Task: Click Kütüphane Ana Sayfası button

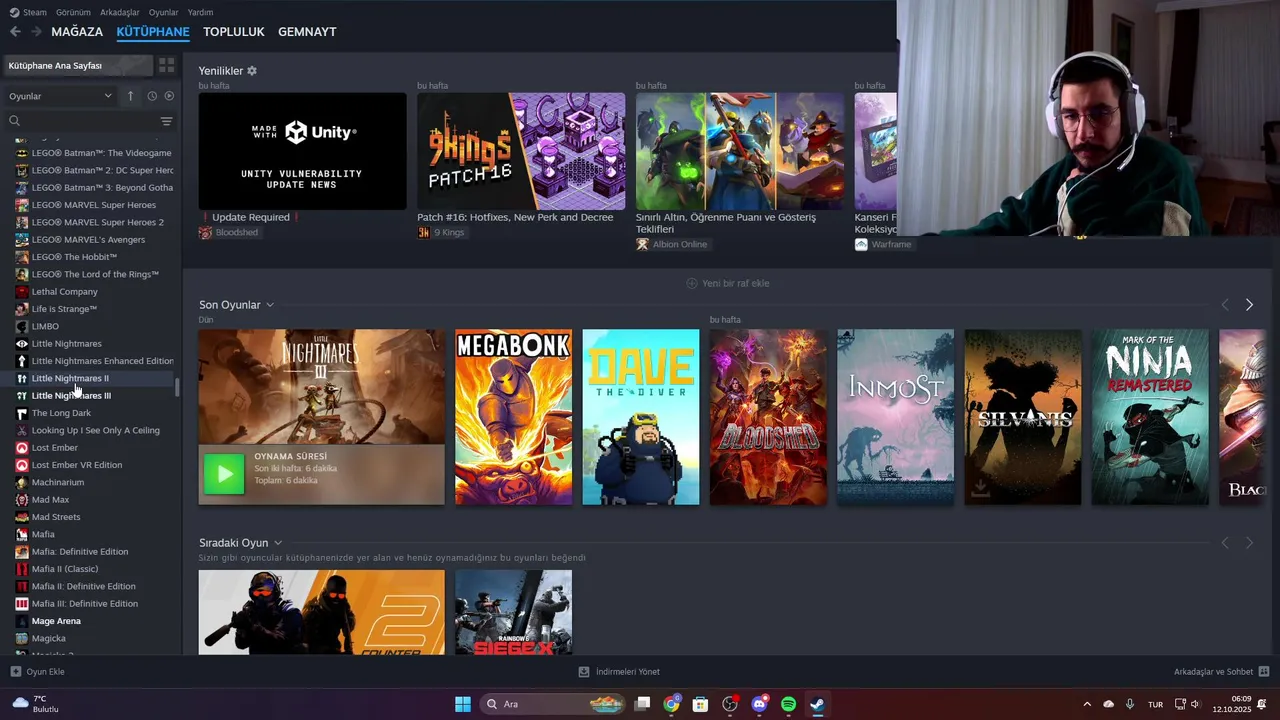Action: pyautogui.click(x=78, y=65)
